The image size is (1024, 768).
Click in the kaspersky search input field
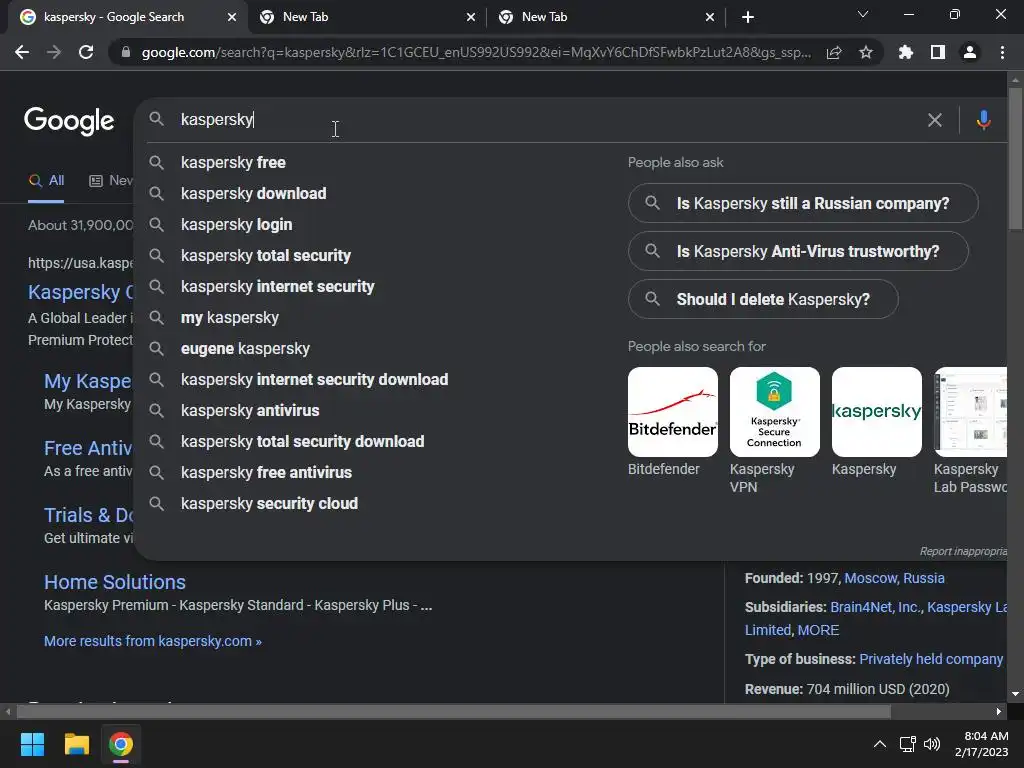tap(542, 120)
